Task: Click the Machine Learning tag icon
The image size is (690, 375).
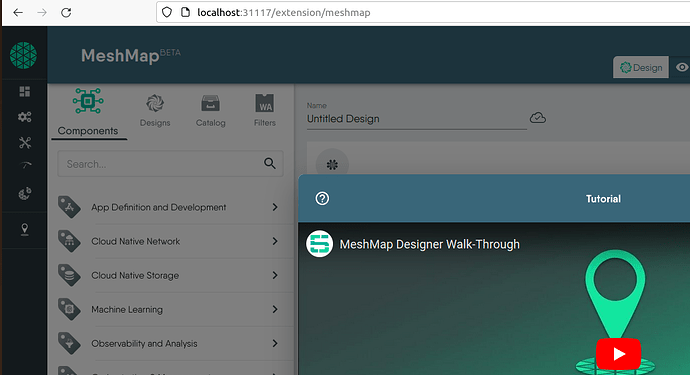Action: pos(69,309)
